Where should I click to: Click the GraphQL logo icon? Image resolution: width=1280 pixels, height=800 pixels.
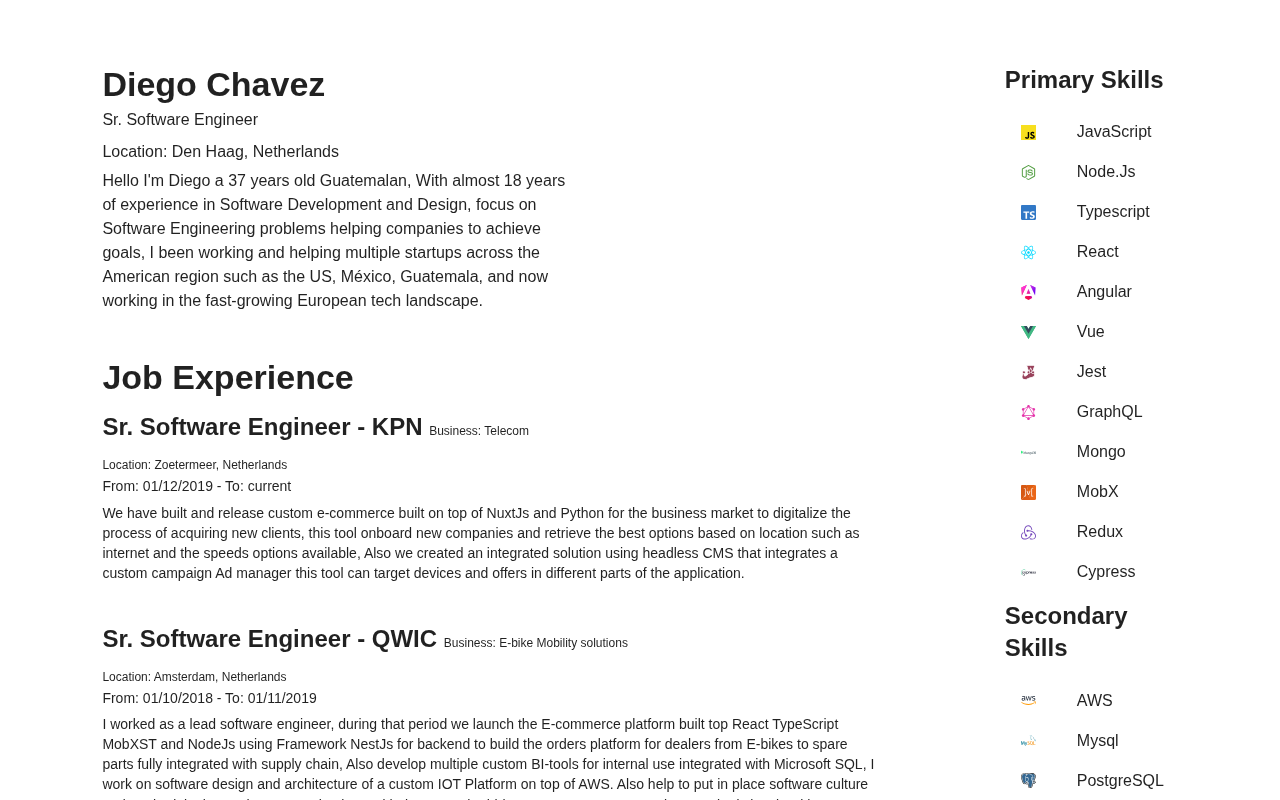1028,412
